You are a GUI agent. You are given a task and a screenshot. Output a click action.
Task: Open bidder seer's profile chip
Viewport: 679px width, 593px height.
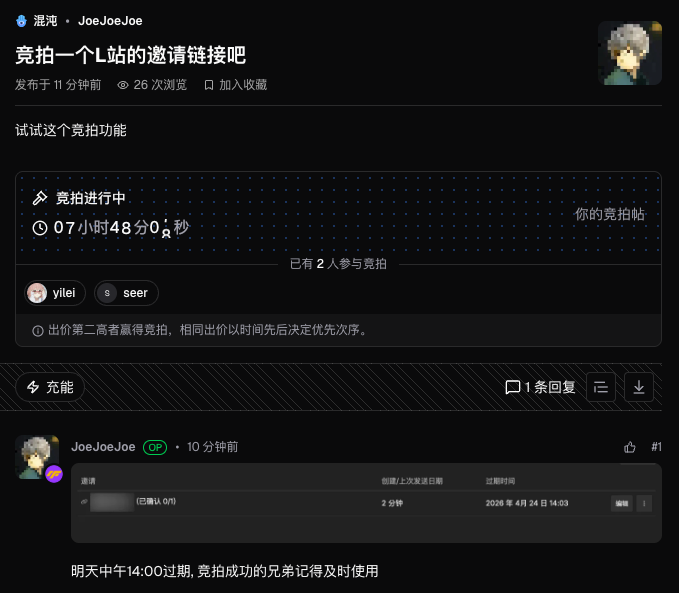(126, 293)
